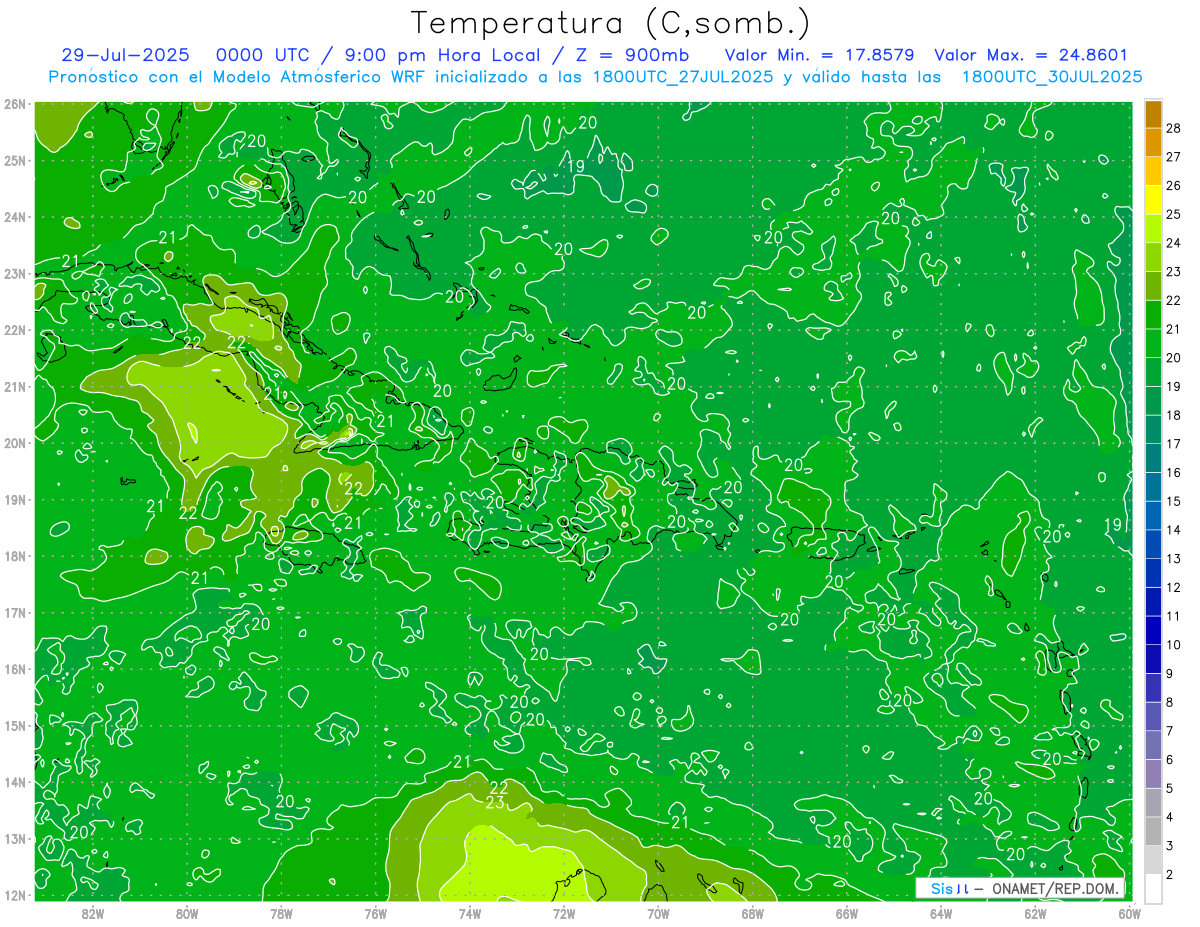Click the latitude label '12N'
This screenshot has height=927, width=1200.
[15, 895]
